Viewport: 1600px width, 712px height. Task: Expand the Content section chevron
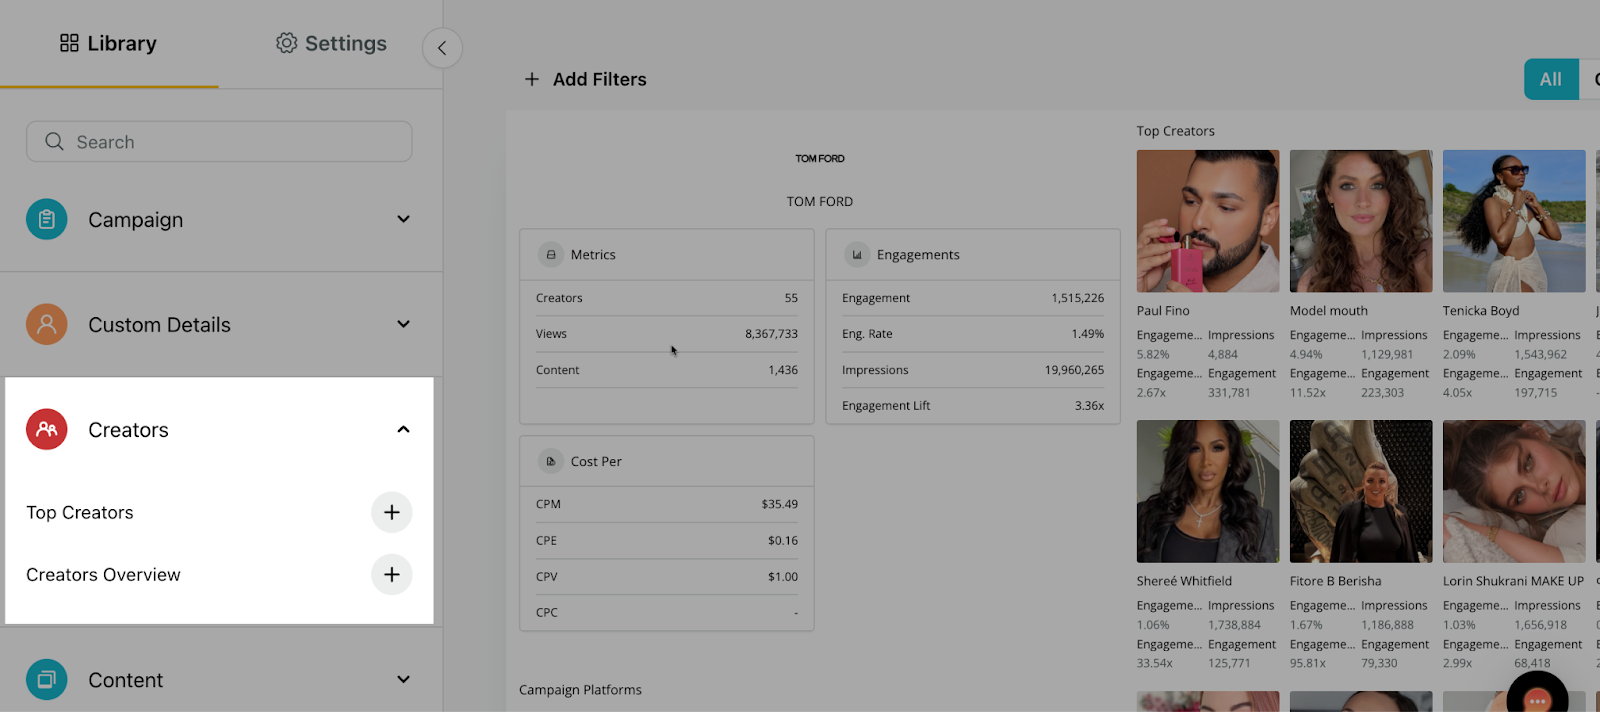coord(403,679)
